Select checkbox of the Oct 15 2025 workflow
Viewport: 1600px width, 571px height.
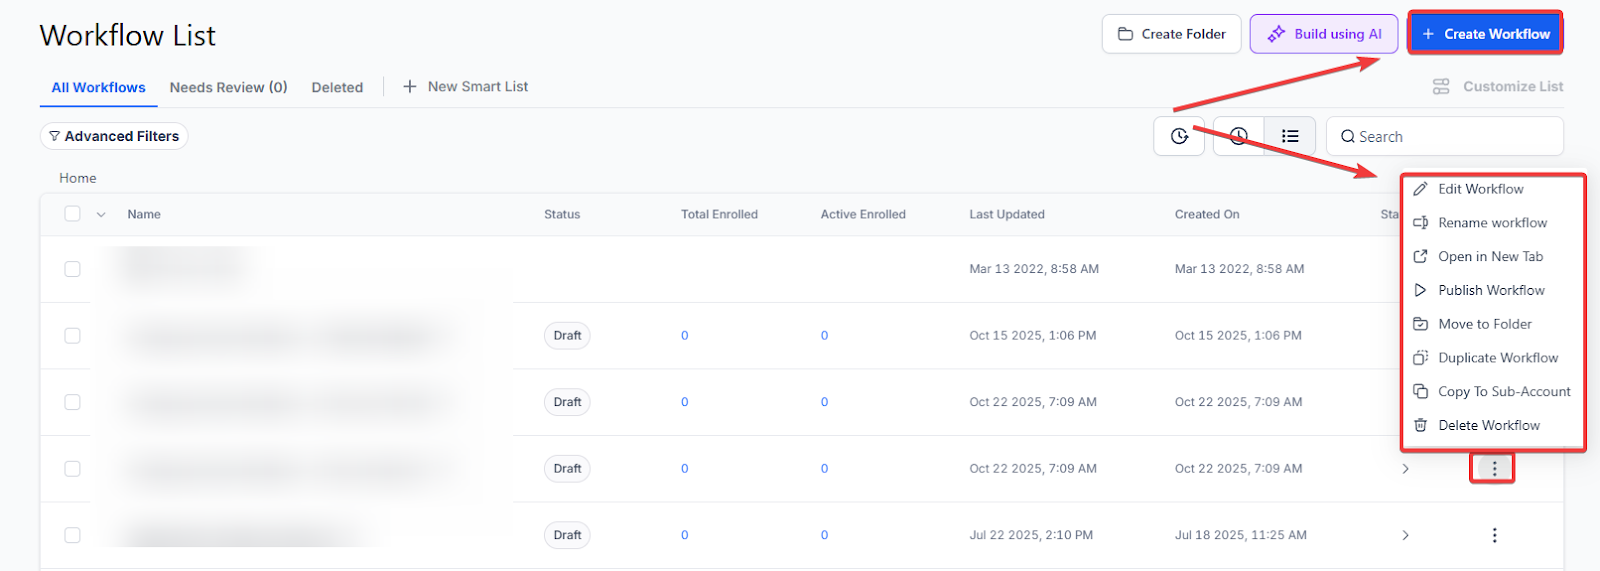pos(72,336)
